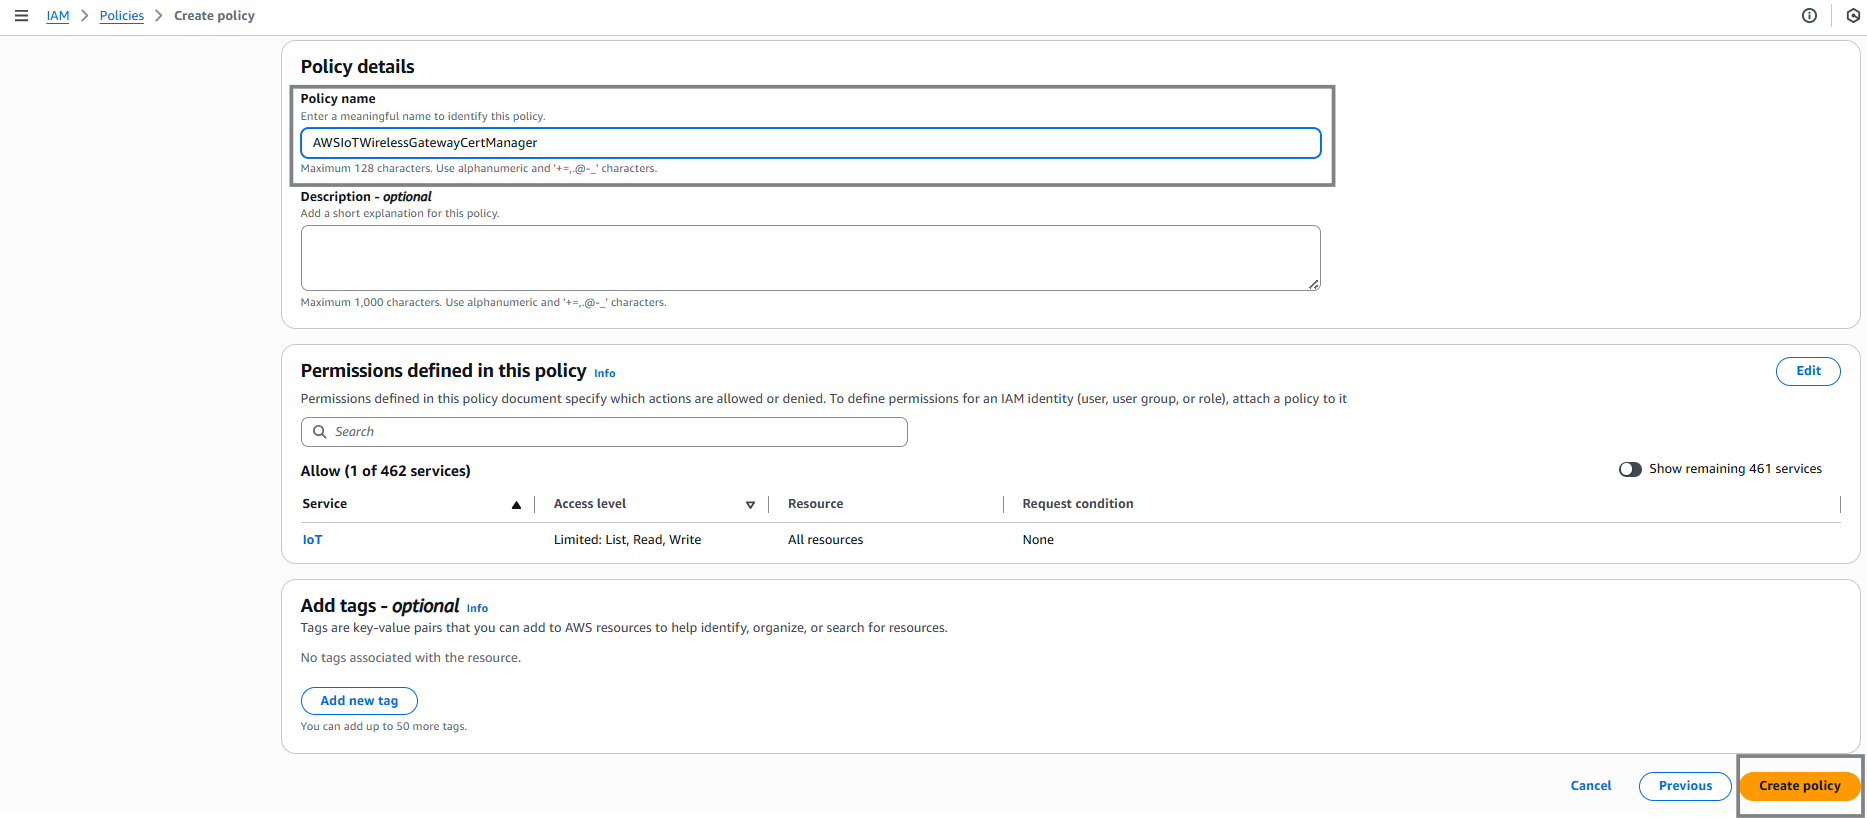Click the permissions Search field

604,432
